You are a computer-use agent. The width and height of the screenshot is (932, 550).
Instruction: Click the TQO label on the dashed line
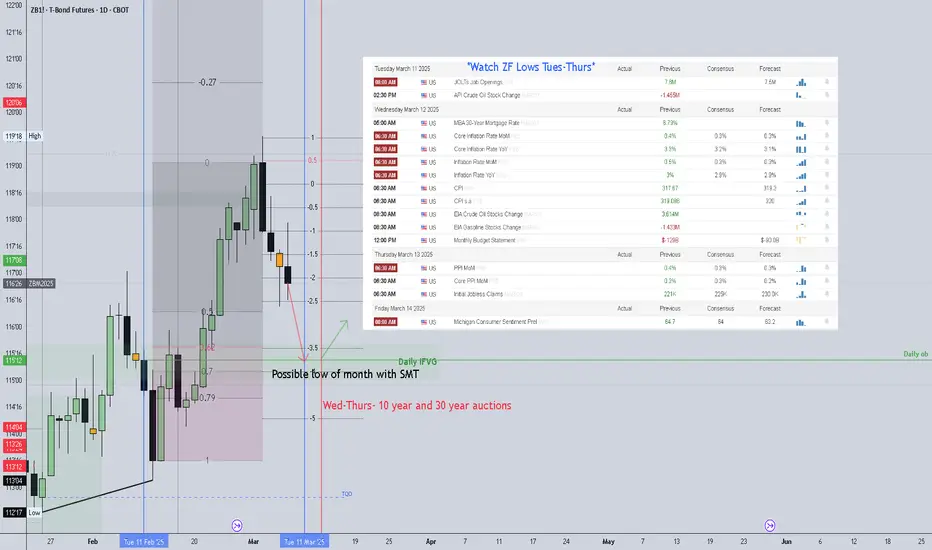pos(347,494)
